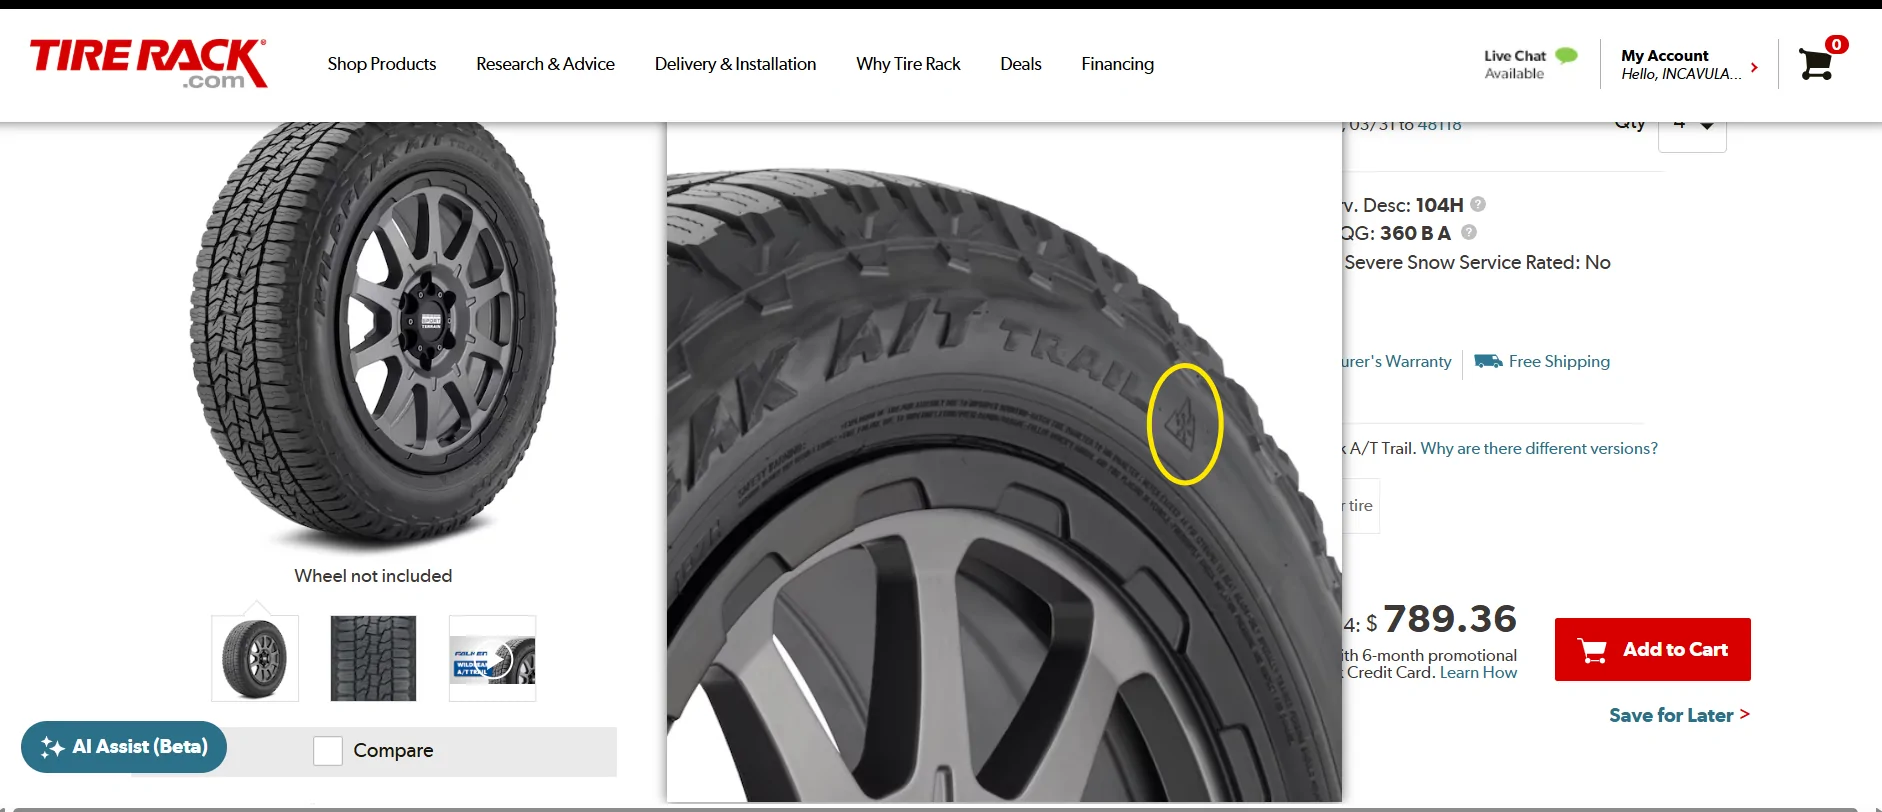Play the Falken Wildpeak video thumbnail

pos(492,658)
